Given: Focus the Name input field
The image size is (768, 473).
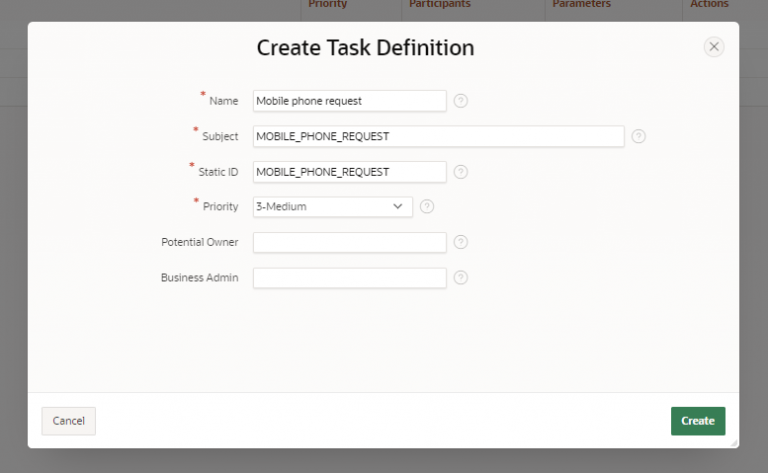Looking at the screenshot, I should pyautogui.click(x=350, y=101).
